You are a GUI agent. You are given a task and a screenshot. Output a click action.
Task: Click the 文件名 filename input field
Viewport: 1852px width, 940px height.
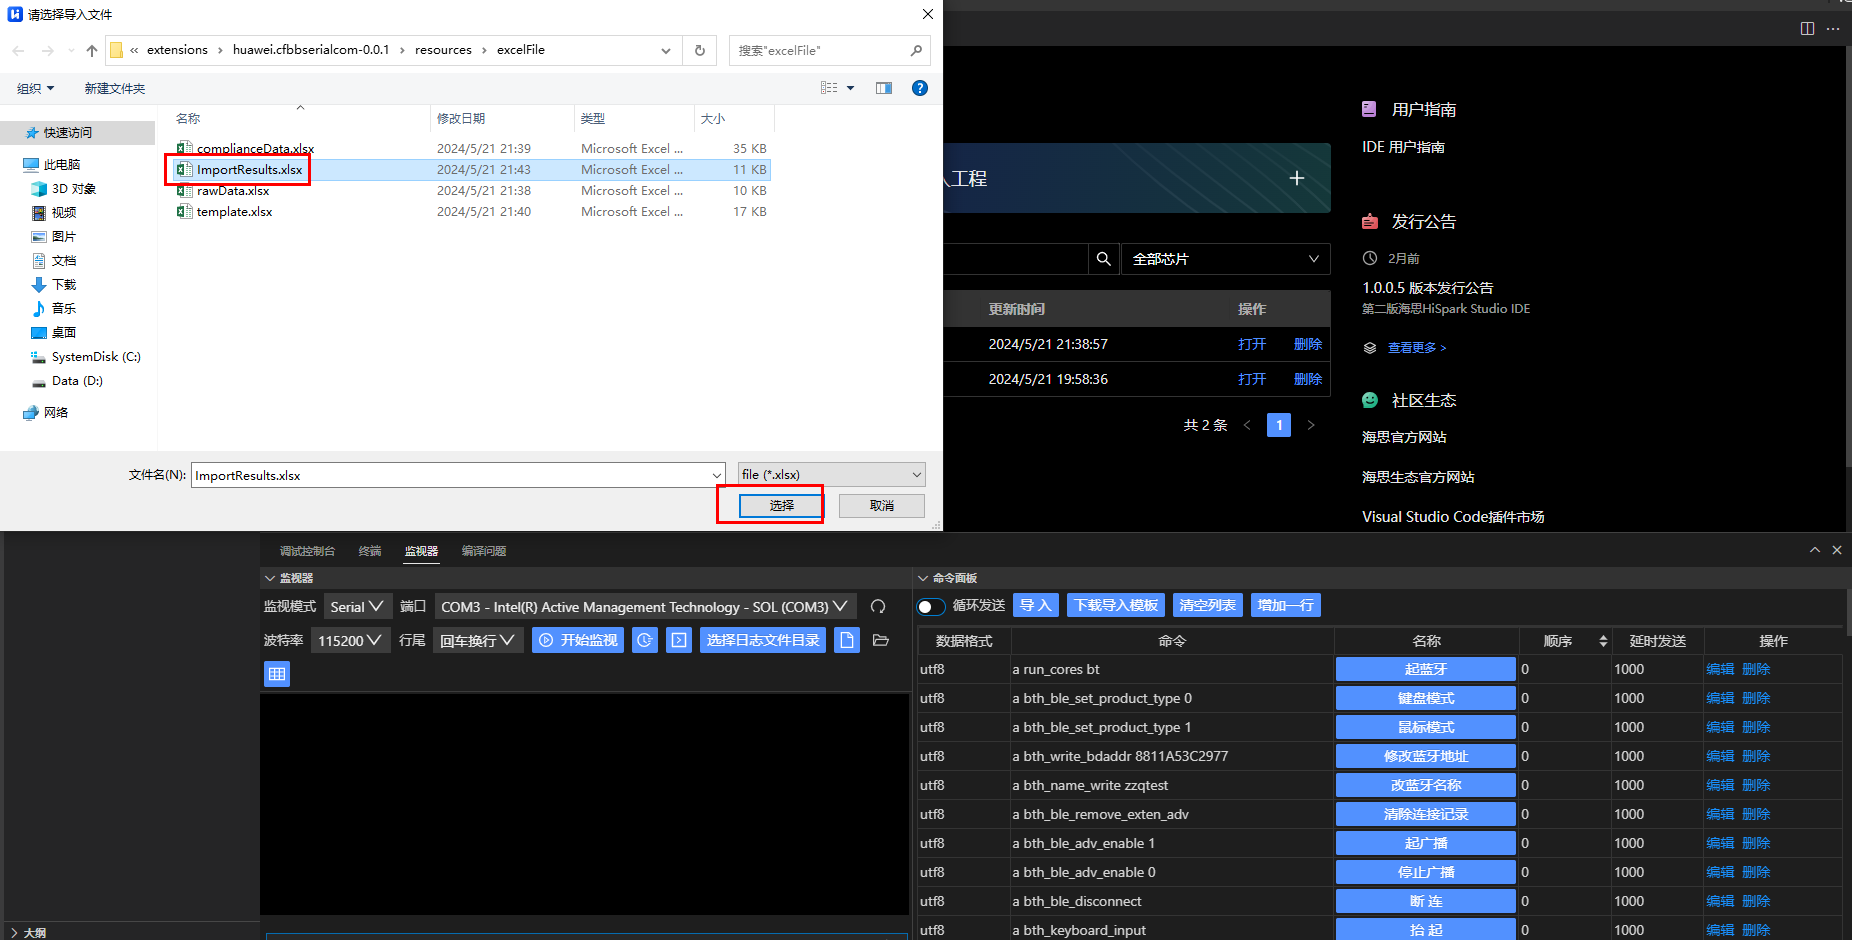click(x=450, y=475)
